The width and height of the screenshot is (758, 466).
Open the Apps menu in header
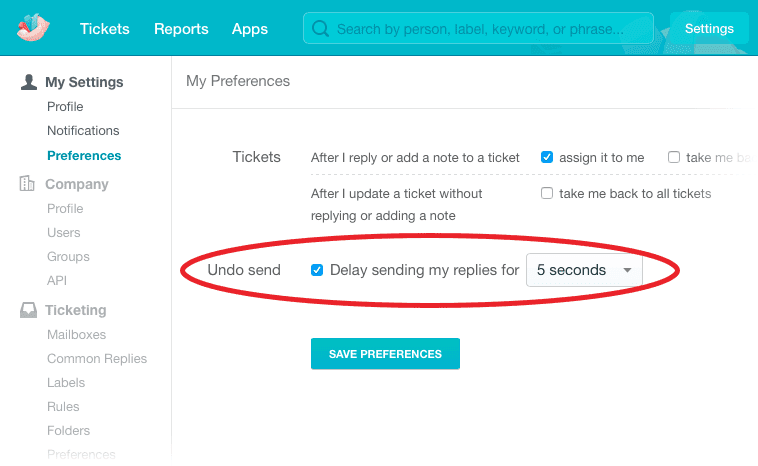(x=249, y=29)
